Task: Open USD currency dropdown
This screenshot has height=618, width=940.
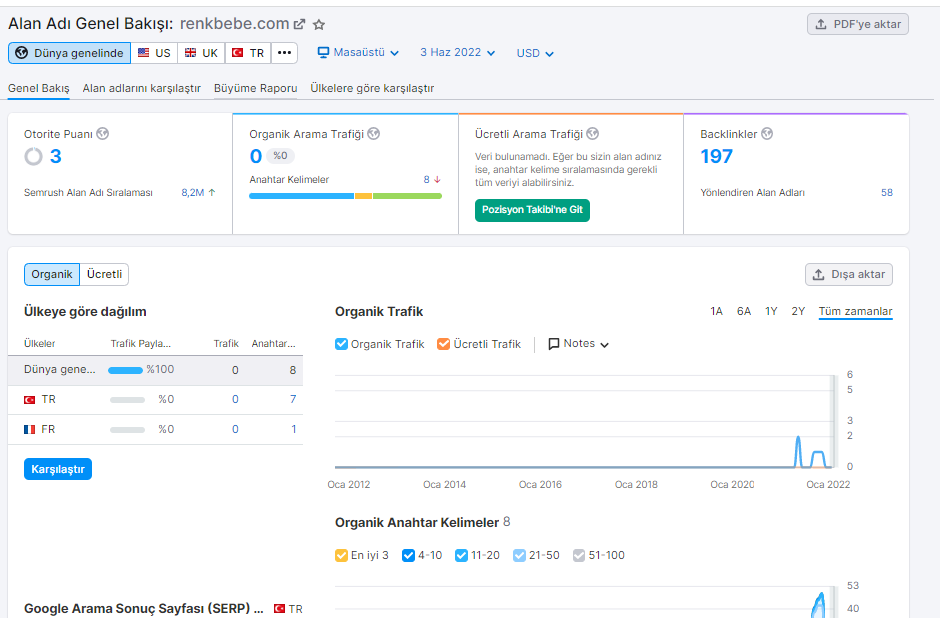Action: [535, 53]
